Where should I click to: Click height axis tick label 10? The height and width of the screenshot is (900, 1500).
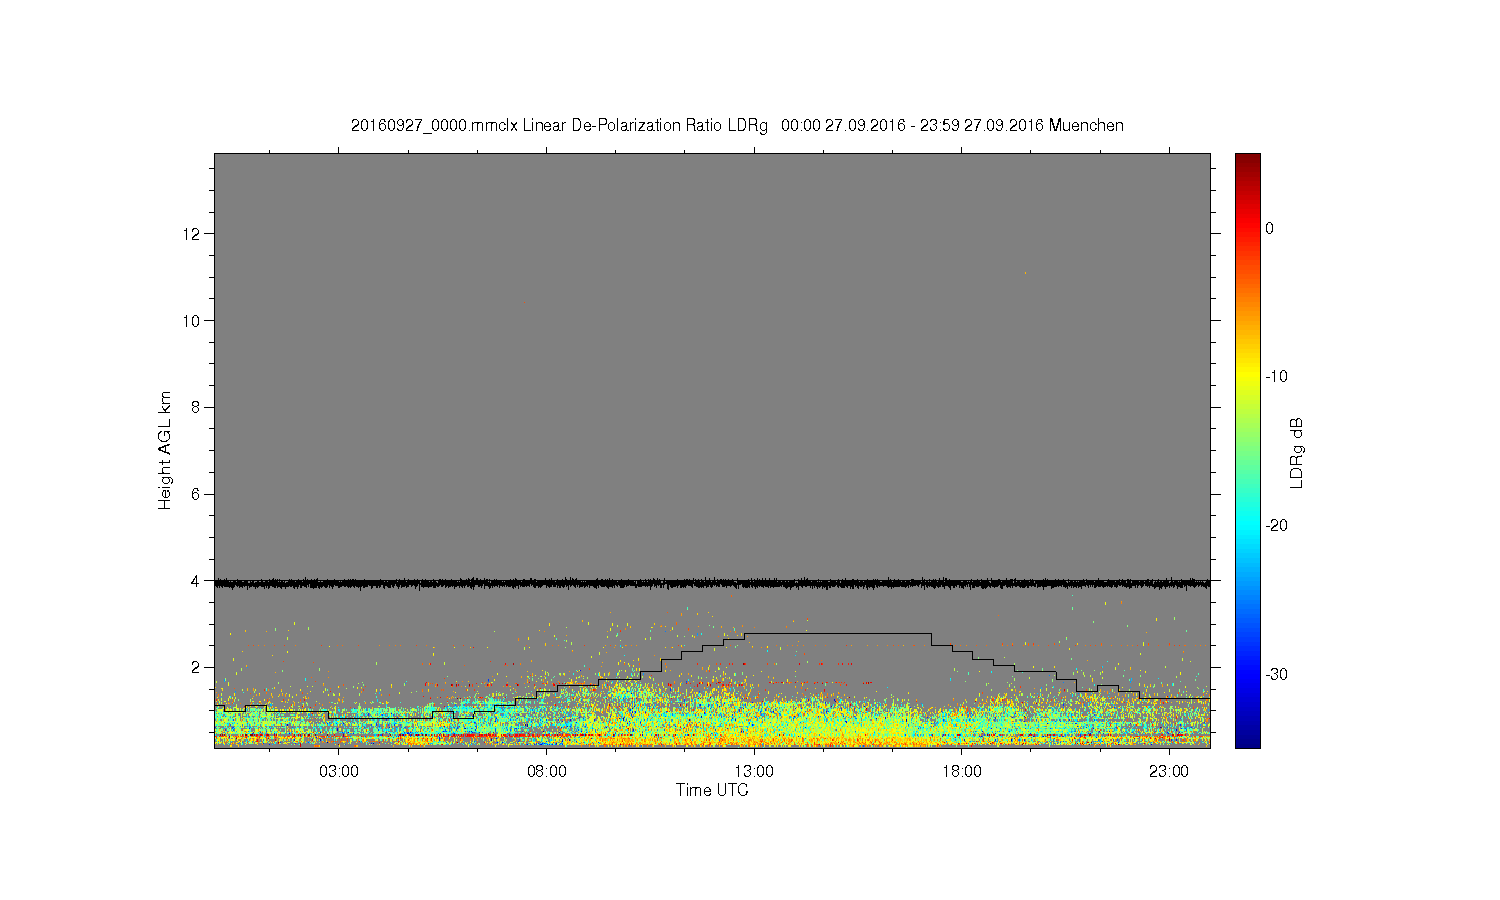[193, 321]
